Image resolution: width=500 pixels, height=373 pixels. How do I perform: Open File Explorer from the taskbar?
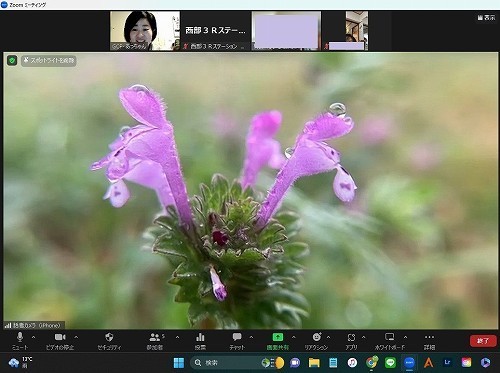click(x=314, y=362)
